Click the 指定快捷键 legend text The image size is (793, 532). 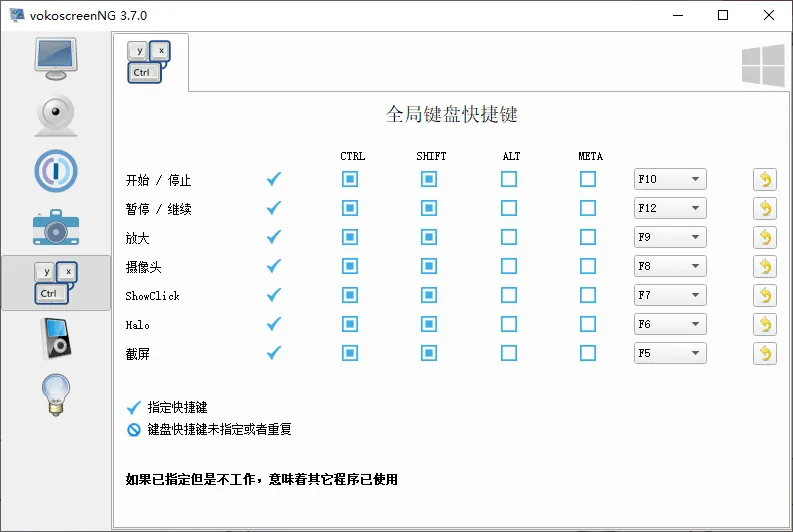tap(178, 407)
